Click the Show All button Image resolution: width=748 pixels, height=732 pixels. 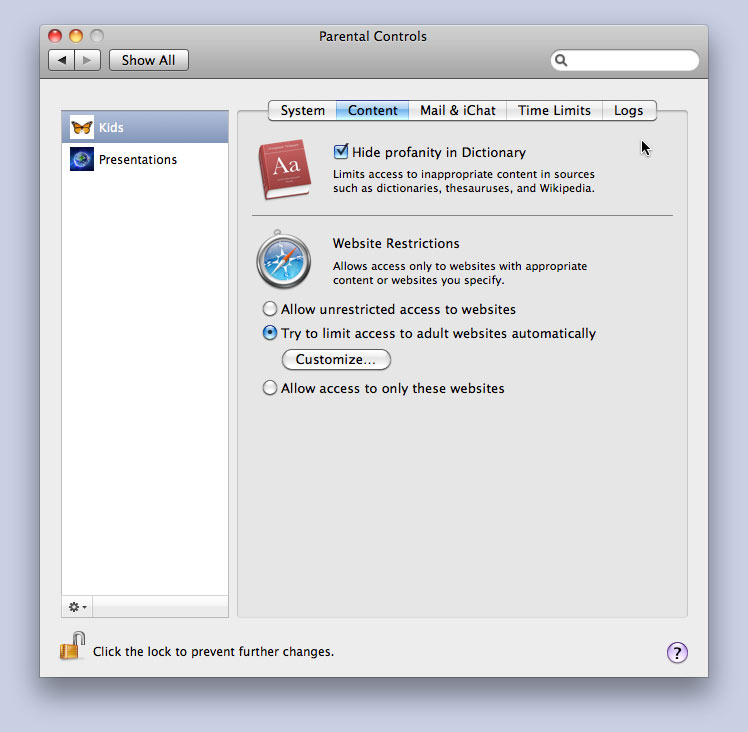point(148,60)
